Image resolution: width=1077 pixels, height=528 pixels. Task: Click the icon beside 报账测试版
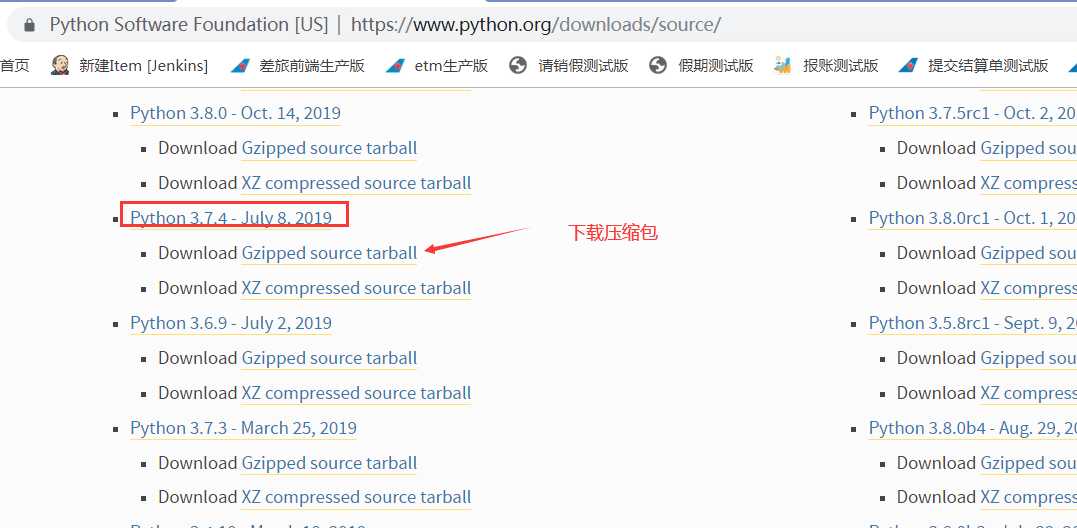point(782,66)
